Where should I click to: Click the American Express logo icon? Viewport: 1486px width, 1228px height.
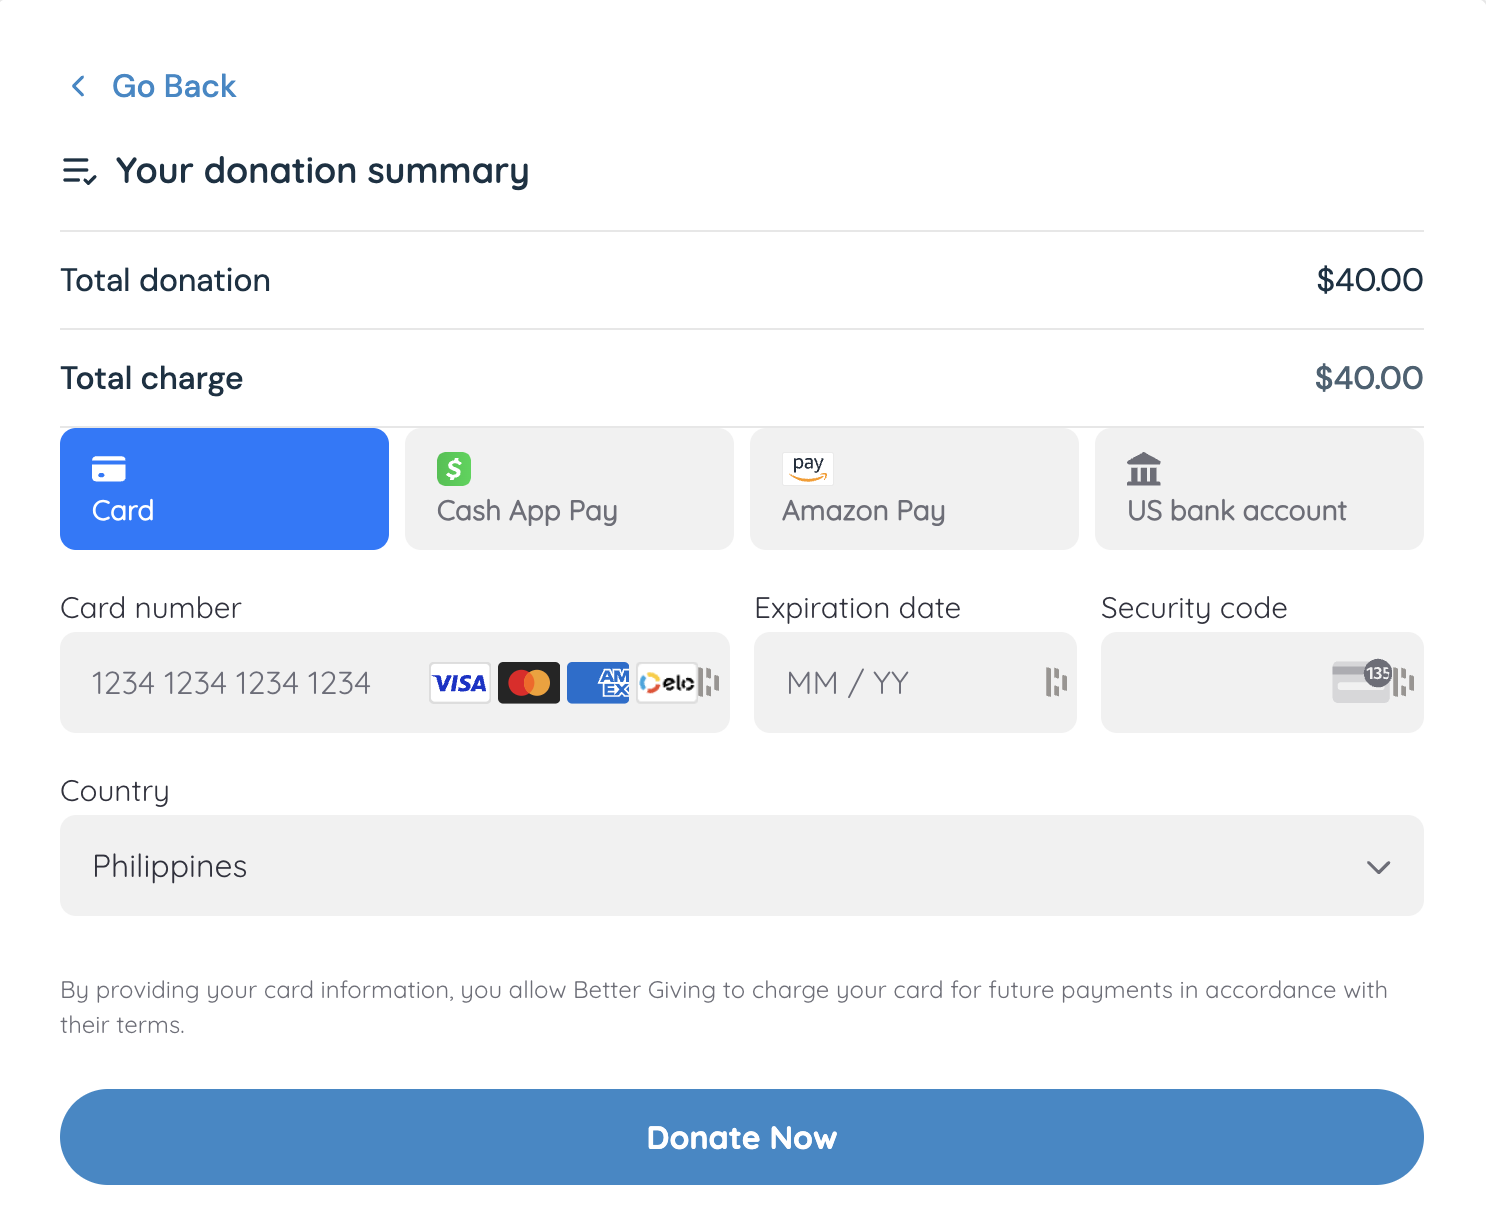pos(598,683)
